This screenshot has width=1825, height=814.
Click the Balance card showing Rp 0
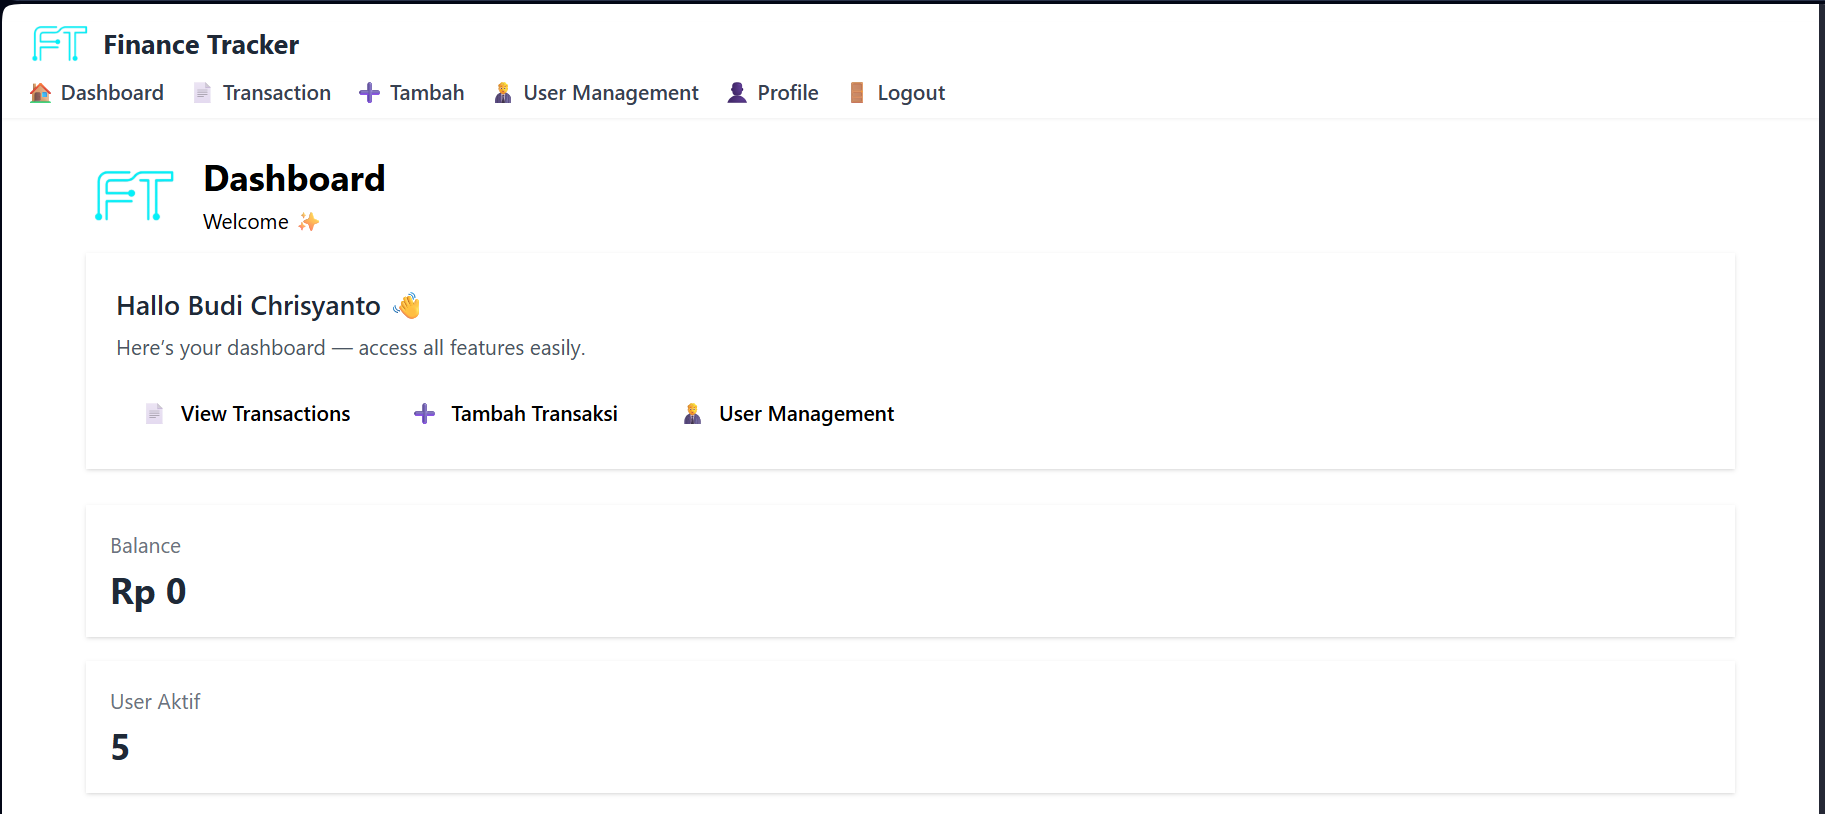910,571
